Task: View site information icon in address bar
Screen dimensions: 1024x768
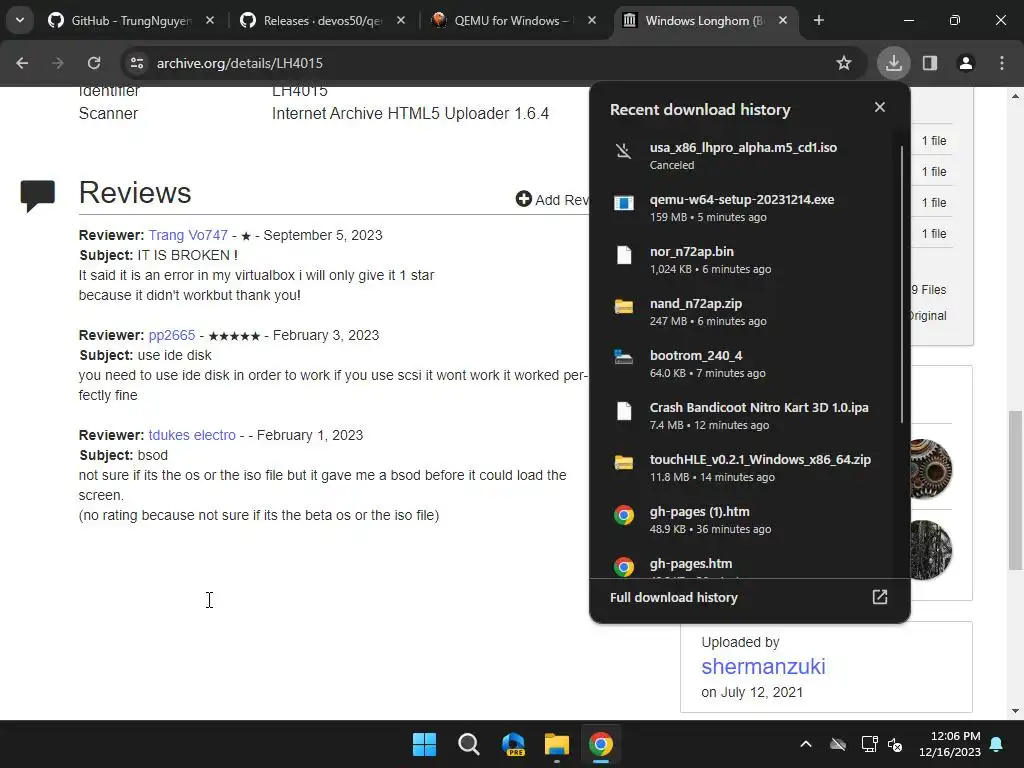Action: [136, 63]
